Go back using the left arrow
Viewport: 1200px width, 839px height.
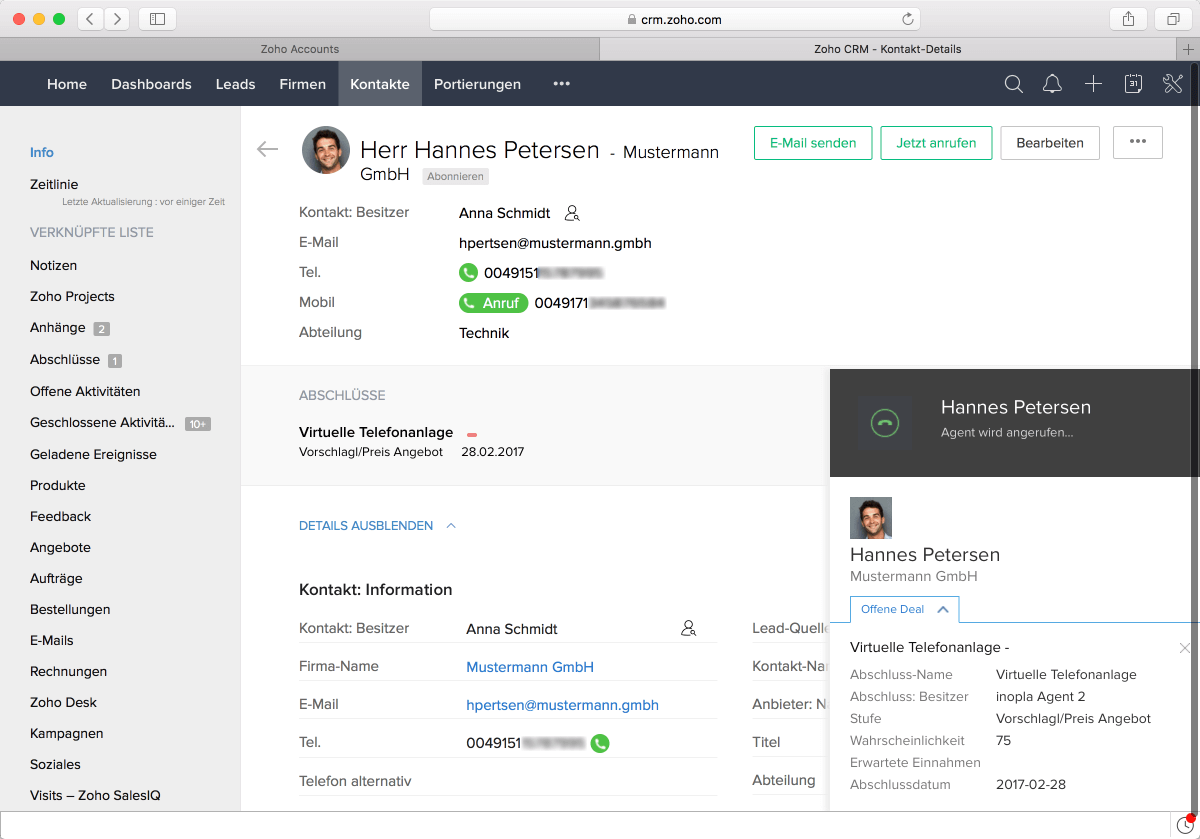point(267,149)
